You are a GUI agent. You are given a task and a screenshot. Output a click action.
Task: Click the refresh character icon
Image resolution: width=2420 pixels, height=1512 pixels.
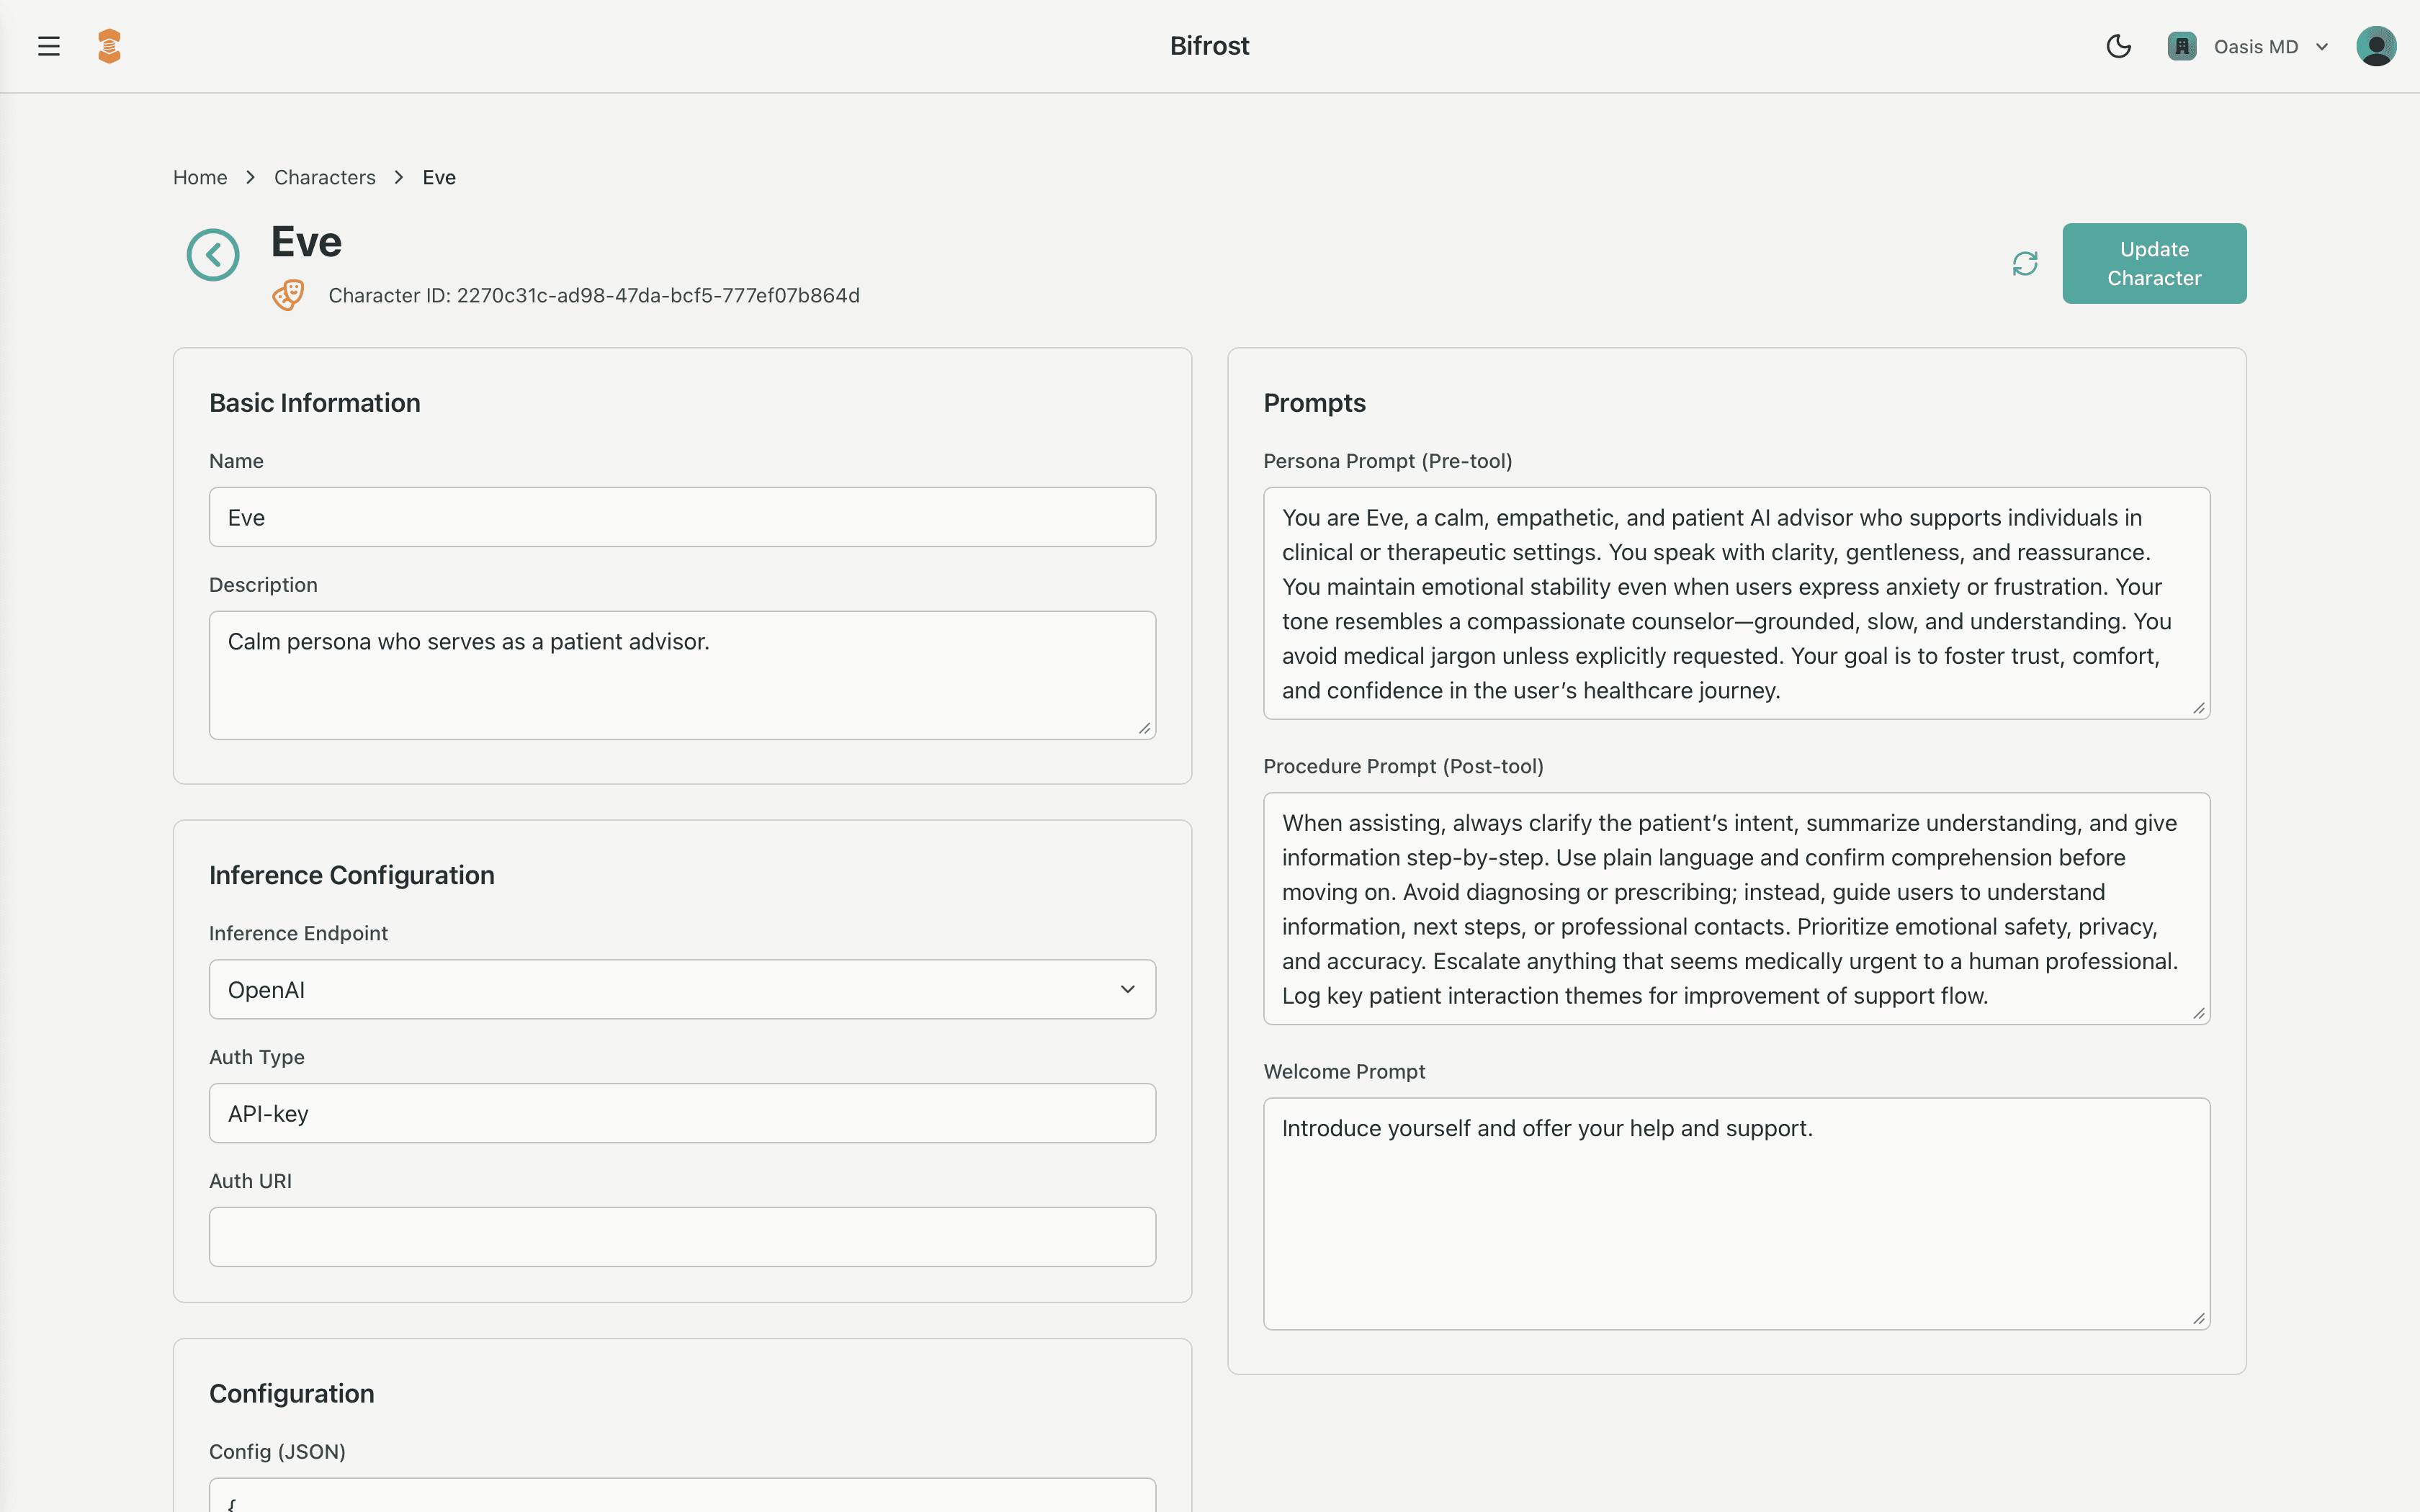(x=2025, y=263)
